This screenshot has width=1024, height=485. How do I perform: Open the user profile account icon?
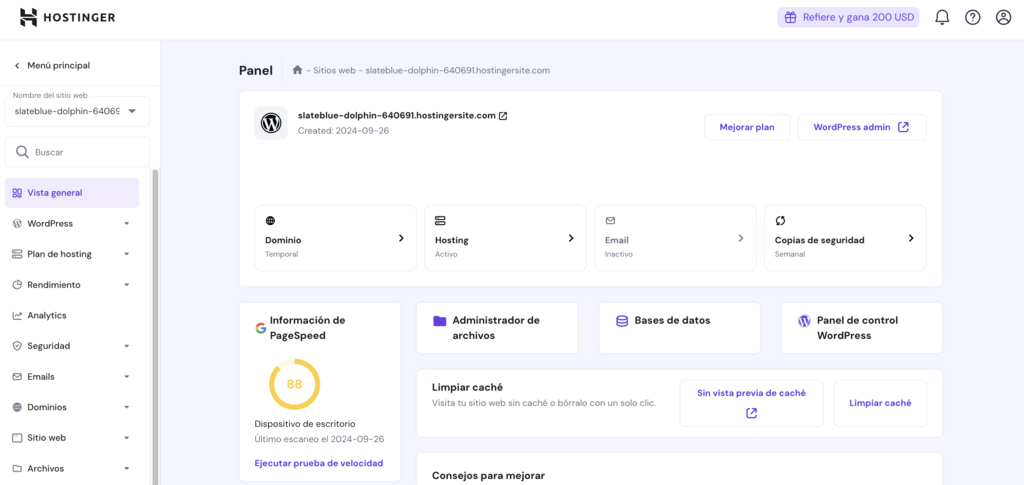[x=1003, y=17]
